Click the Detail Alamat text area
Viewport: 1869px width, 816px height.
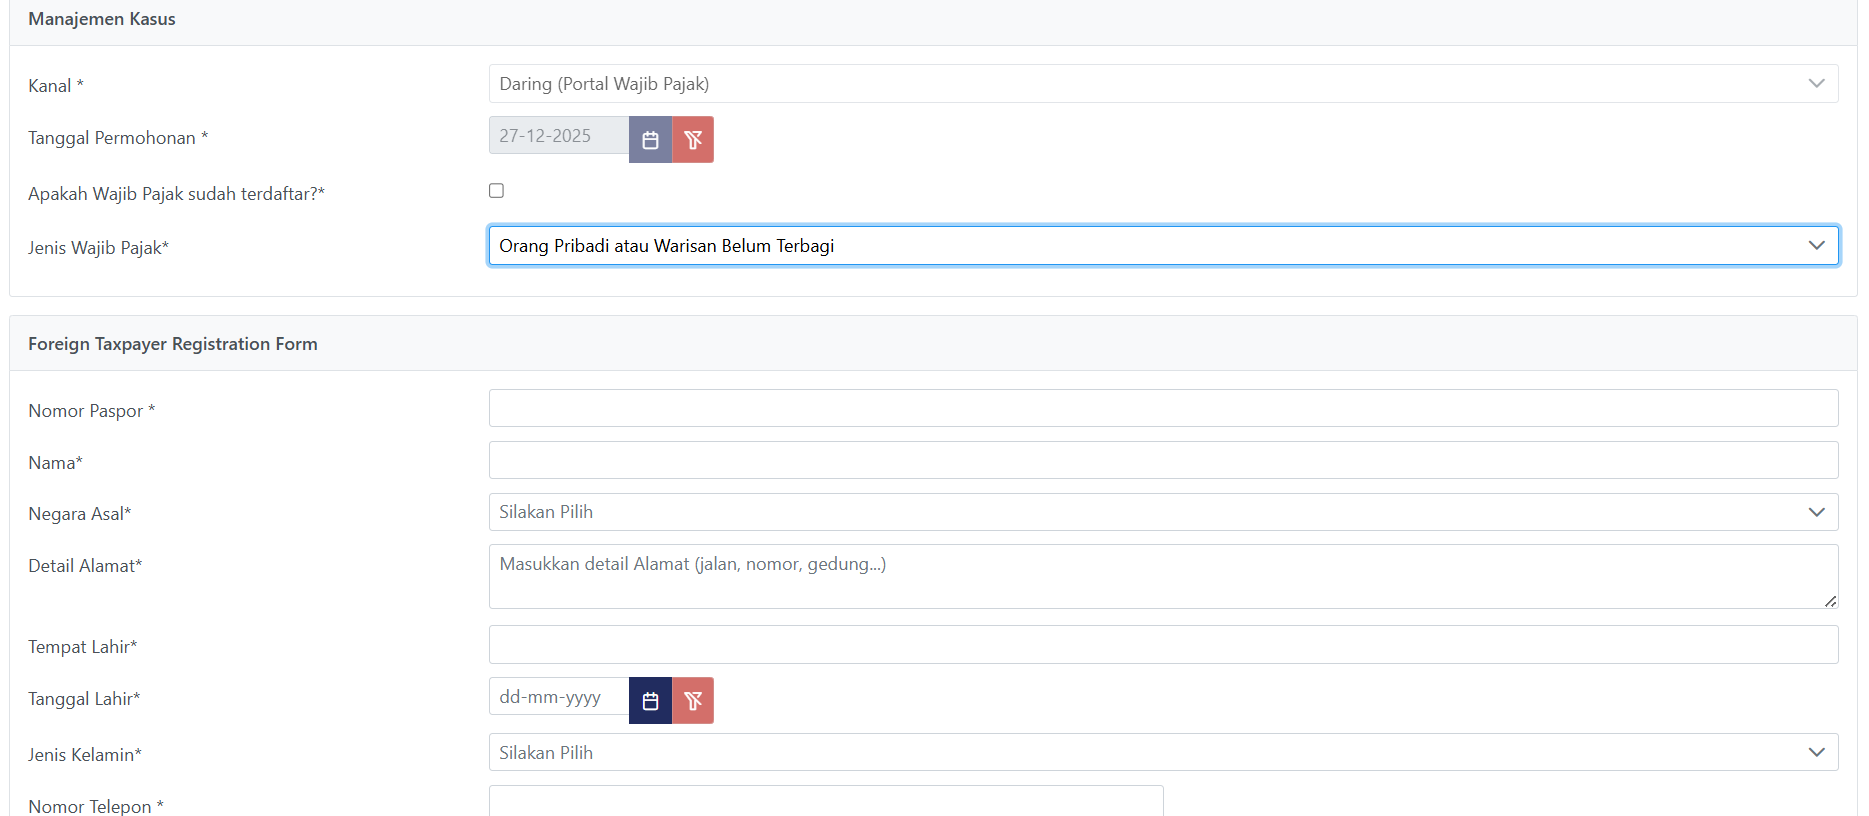(1162, 576)
